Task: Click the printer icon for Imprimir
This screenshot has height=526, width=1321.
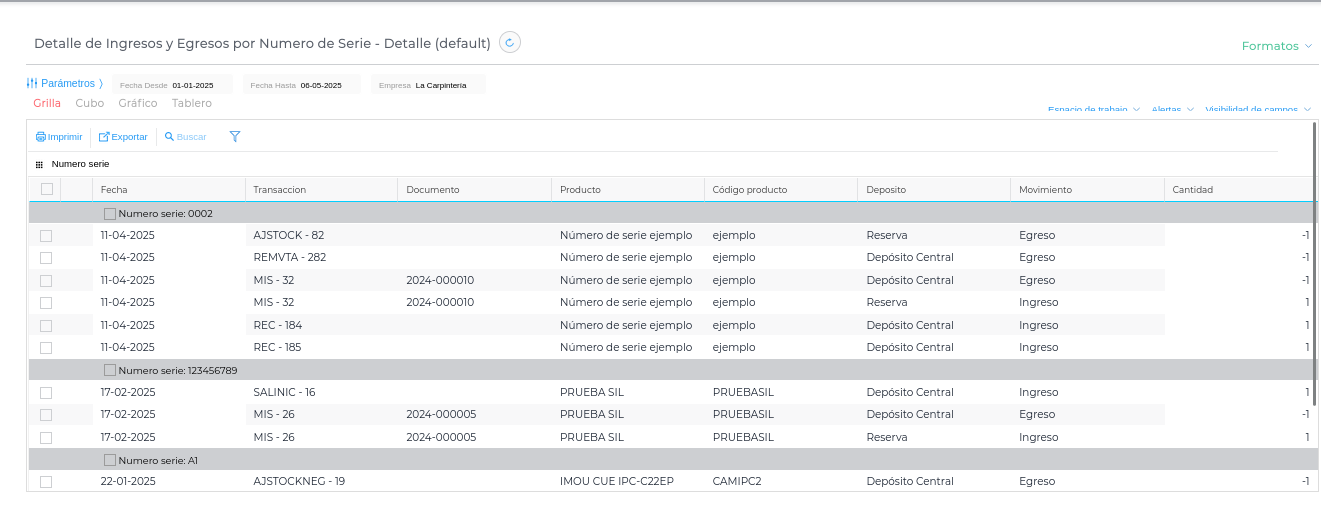Action: [41, 137]
